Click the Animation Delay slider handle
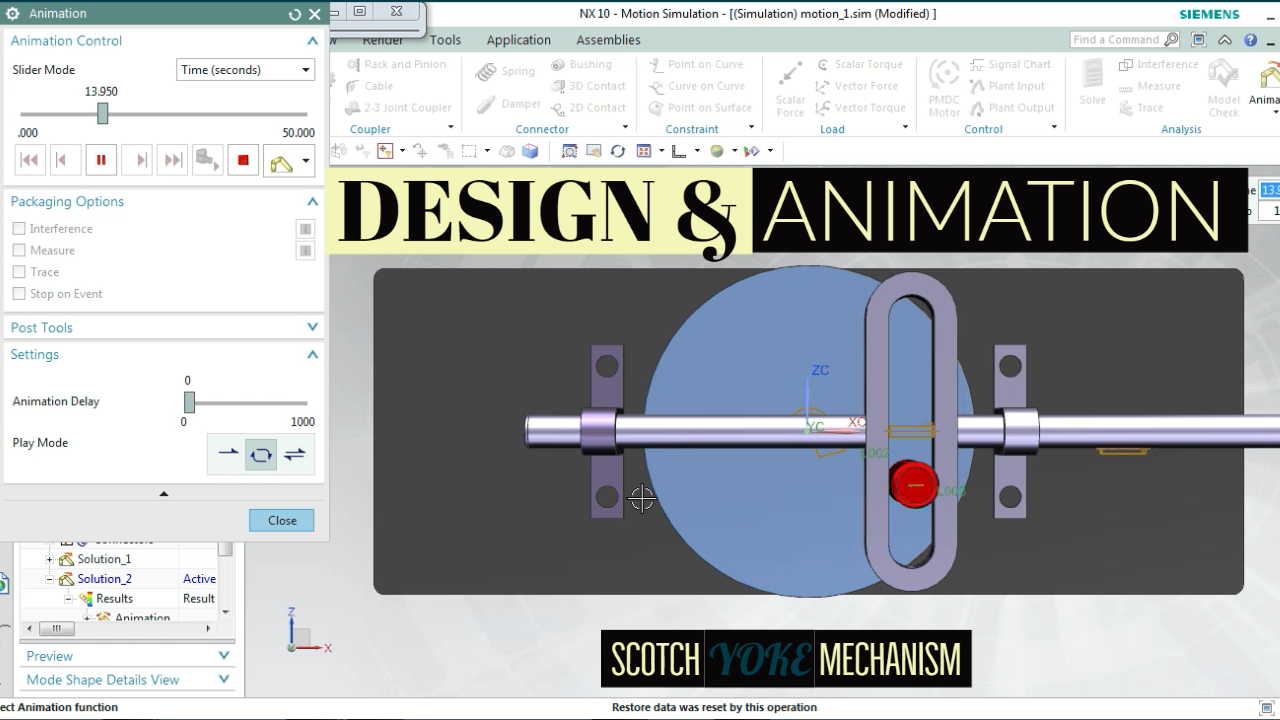The height and width of the screenshot is (720, 1280). 189,402
